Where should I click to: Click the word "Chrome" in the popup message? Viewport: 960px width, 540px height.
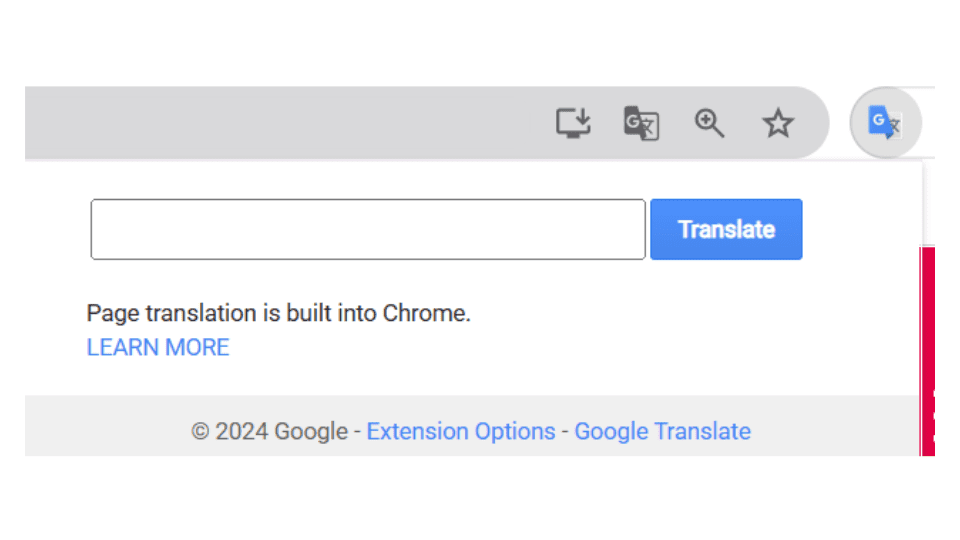tap(426, 313)
